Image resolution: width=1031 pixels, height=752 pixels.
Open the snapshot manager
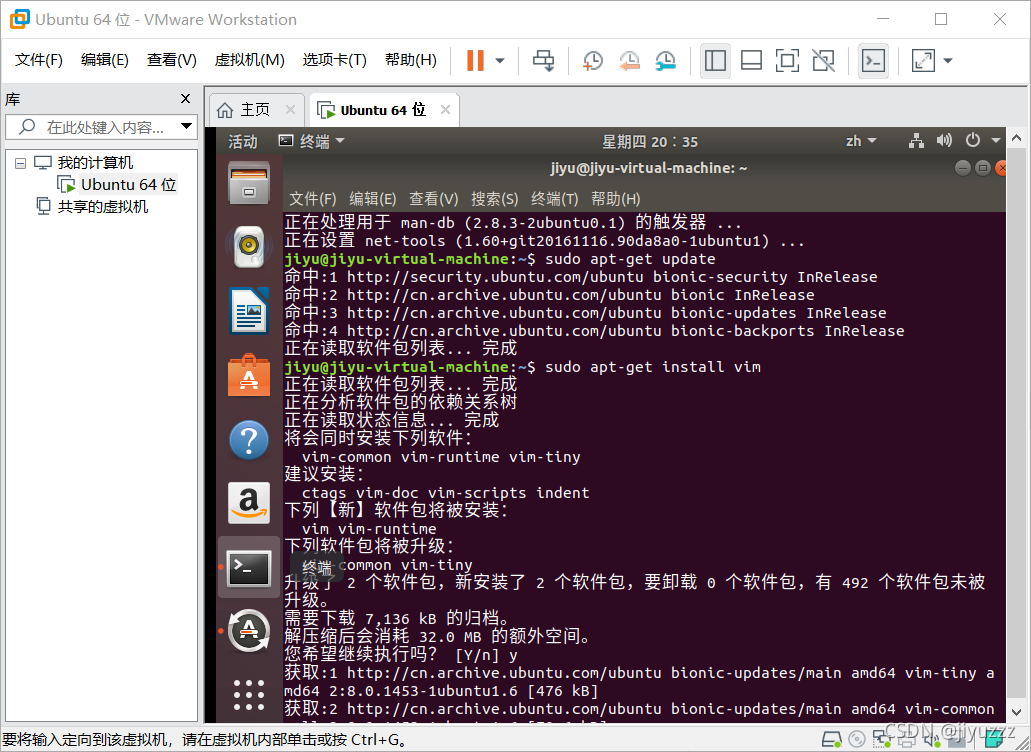coord(665,60)
